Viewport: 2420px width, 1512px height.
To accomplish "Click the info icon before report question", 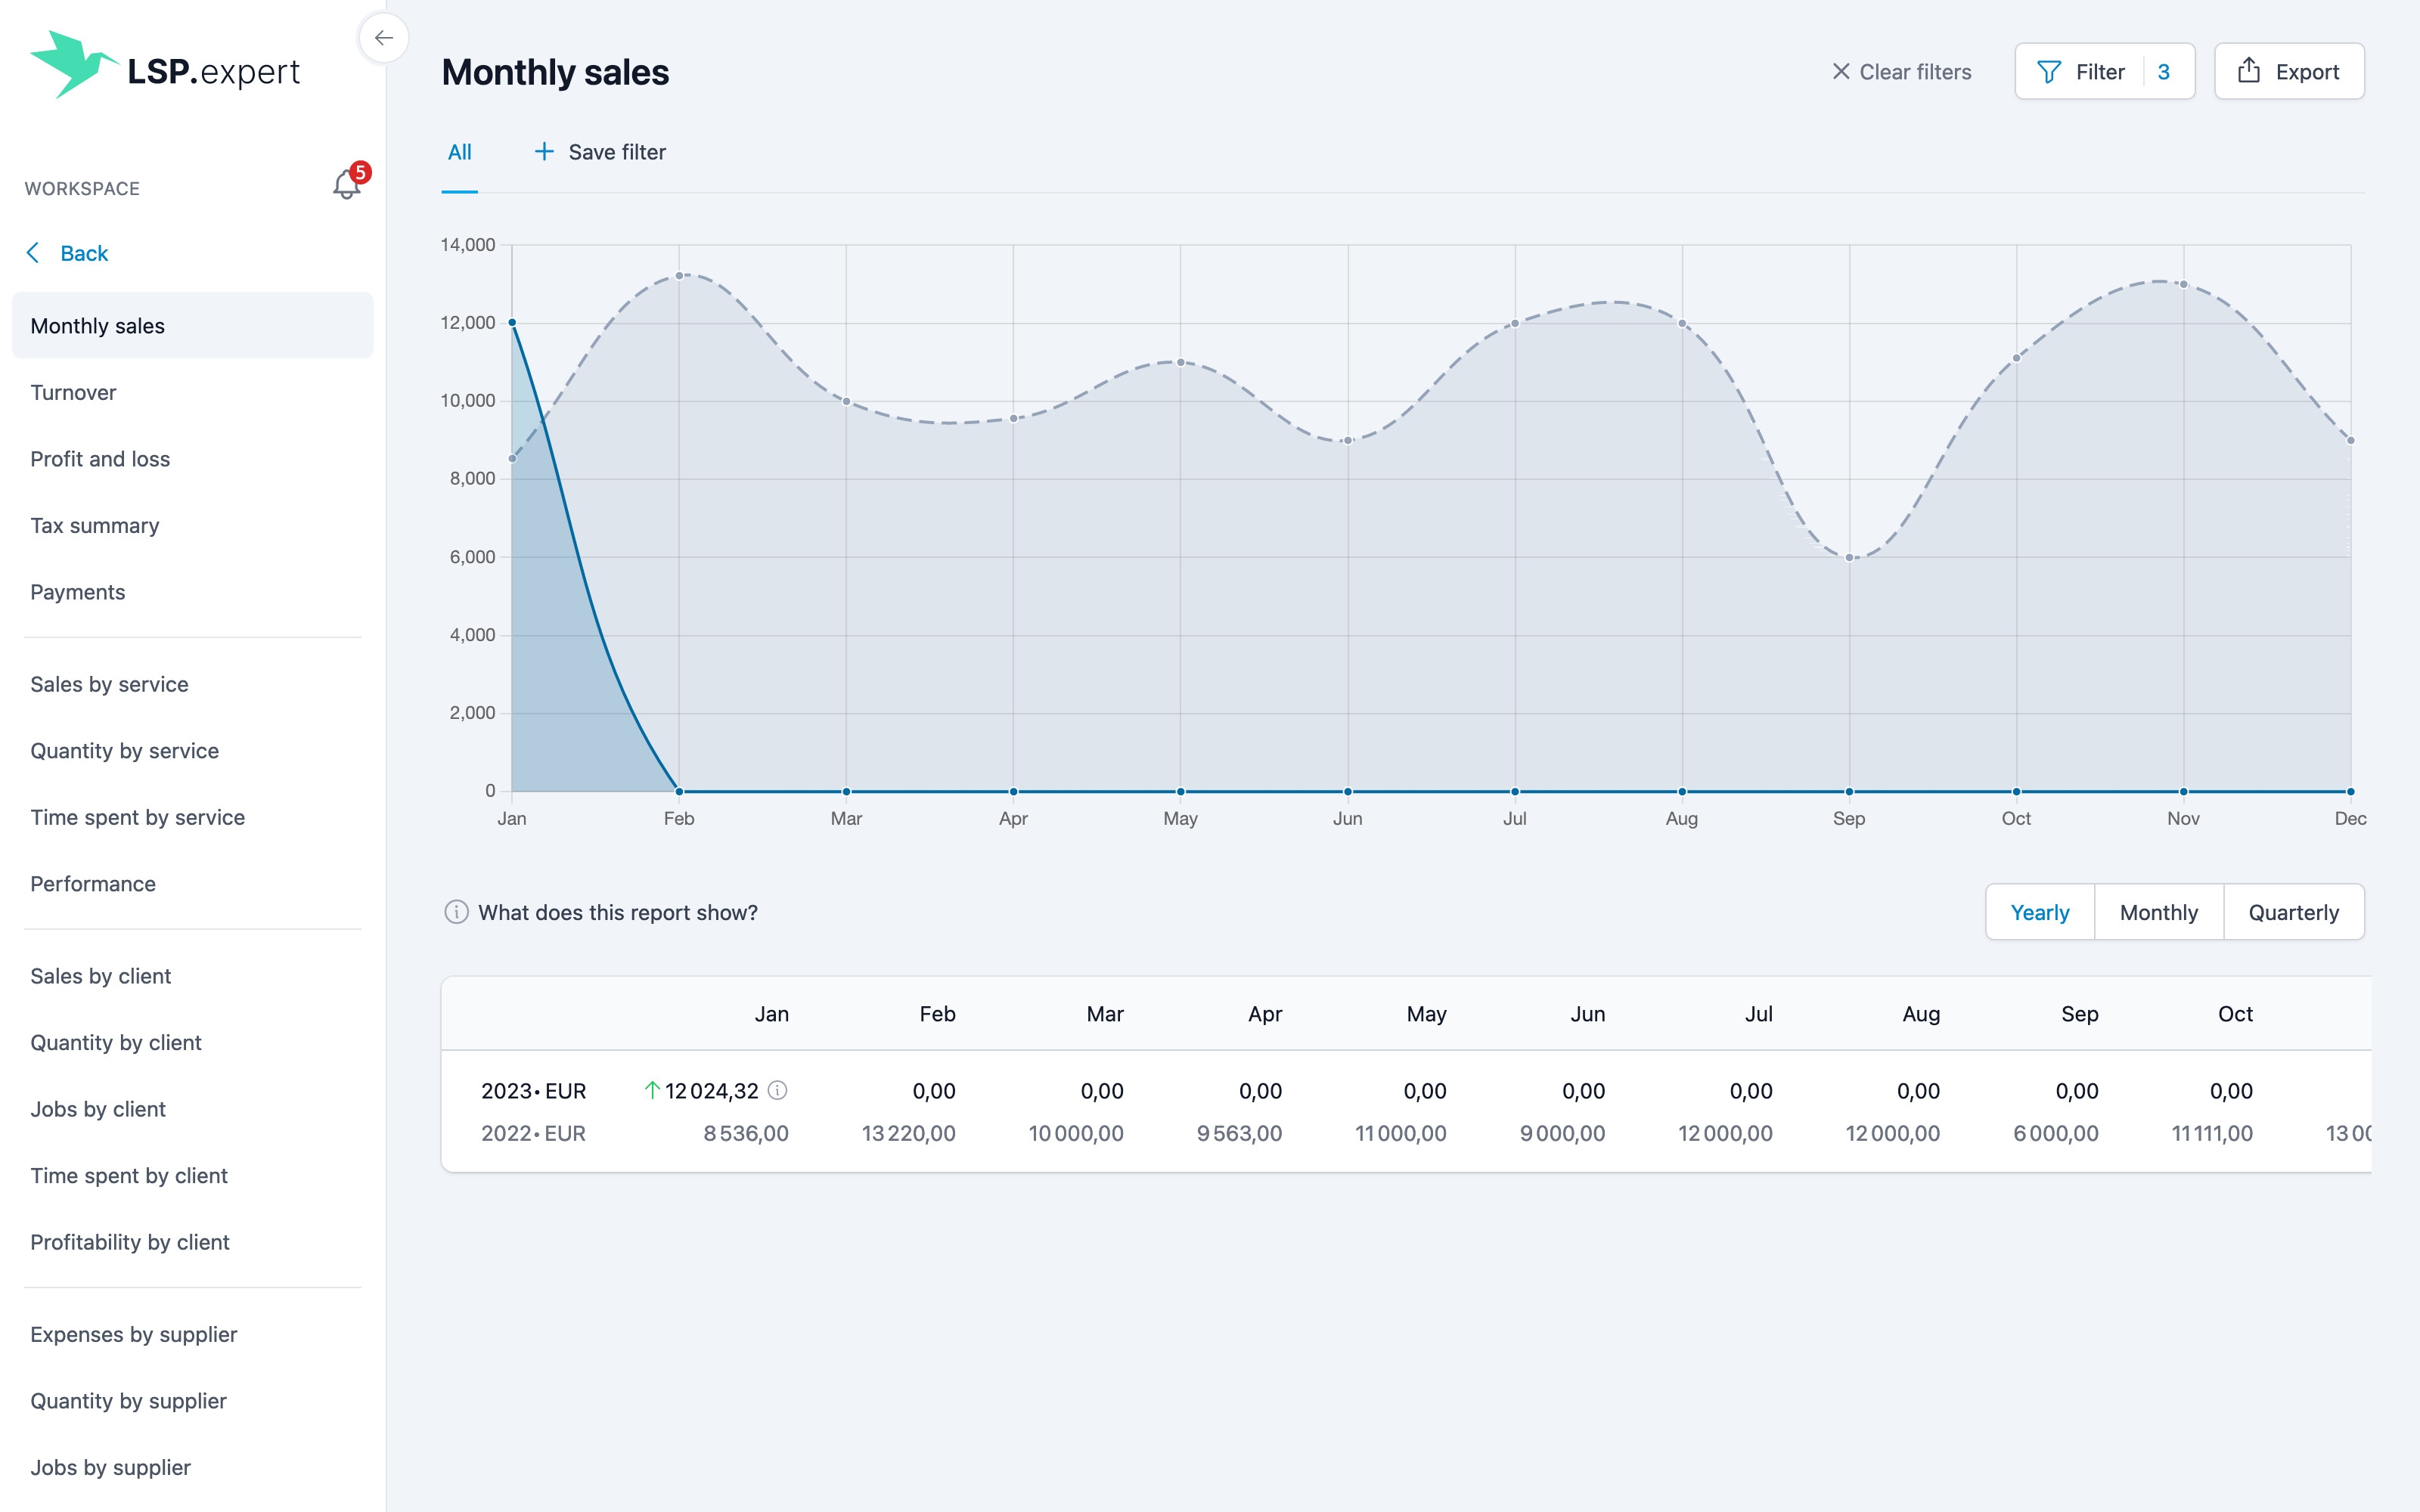I will pyautogui.click(x=456, y=912).
